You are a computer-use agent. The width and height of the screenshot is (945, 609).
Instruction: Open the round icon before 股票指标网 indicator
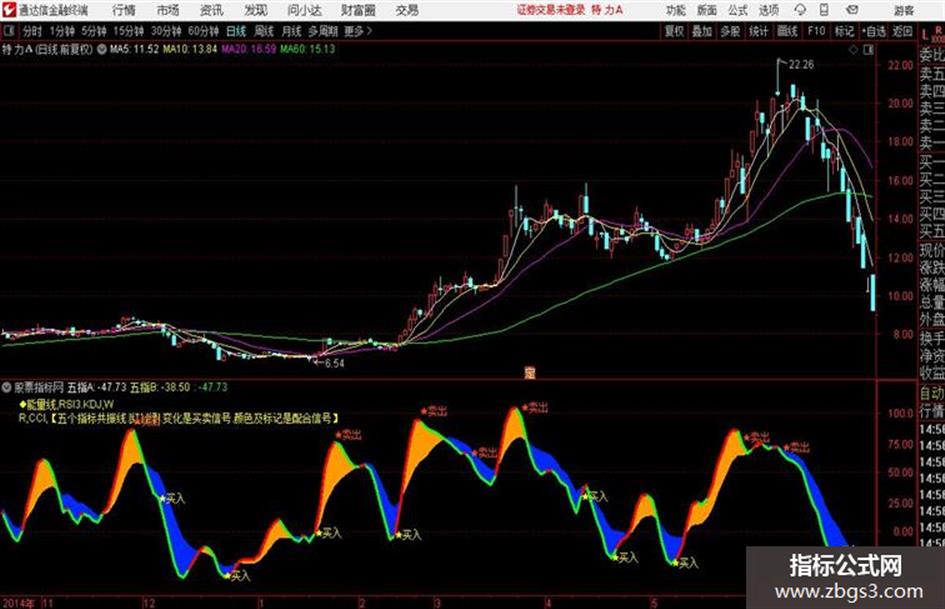pyautogui.click(x=7, y=387)
